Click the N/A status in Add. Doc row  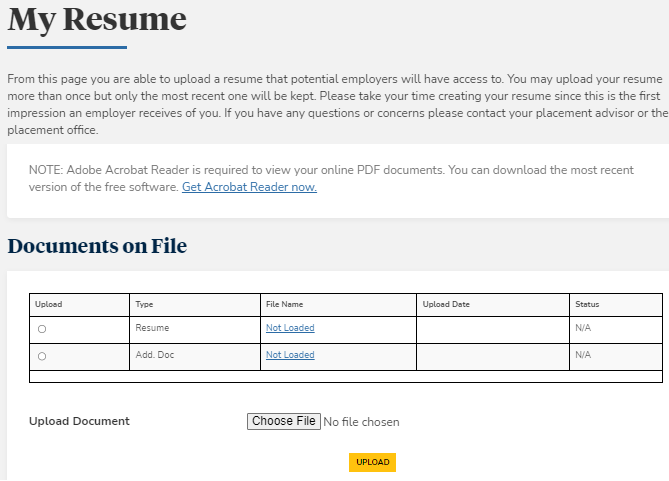(583, 355)
